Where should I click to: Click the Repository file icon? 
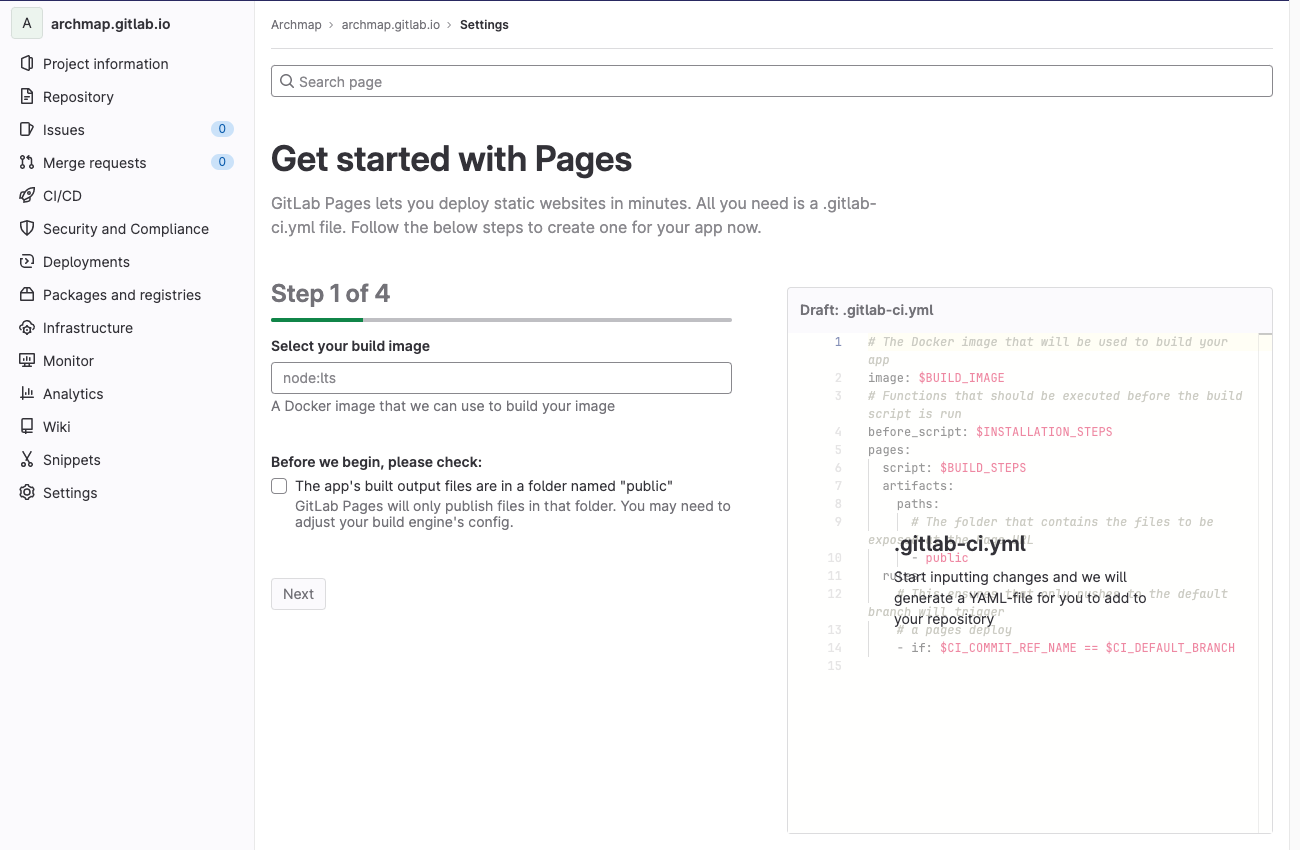pyautogui.click(x=27, y=96)
